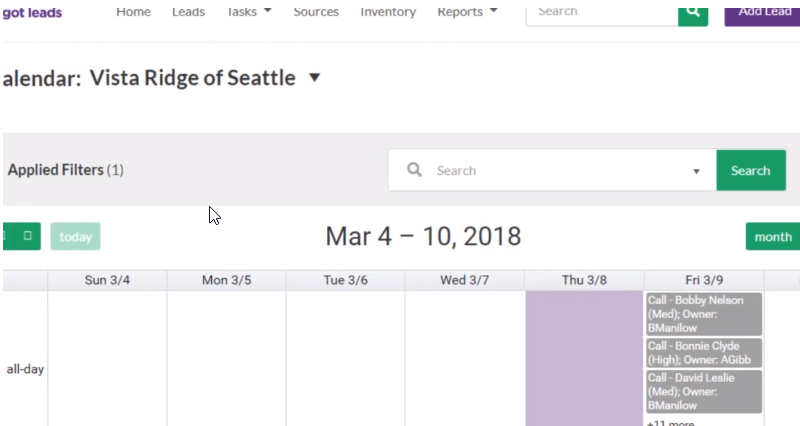800x426 pixels.
Task: Click into the top navigation search field
Action: [x=600, y=12]
